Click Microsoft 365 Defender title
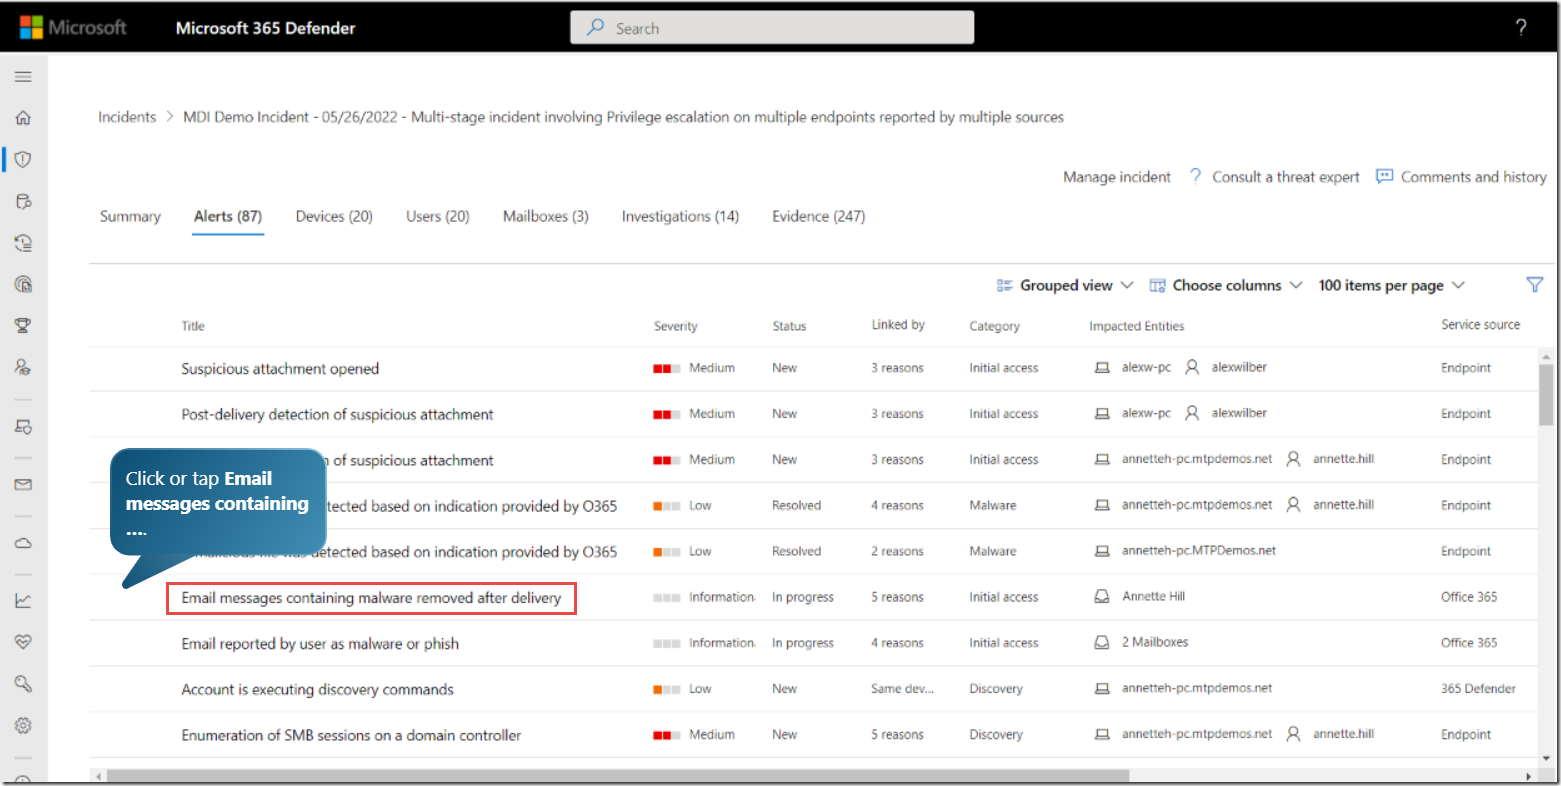The height and width of the screenshot is (786, 1561). (x=265, y=28)
